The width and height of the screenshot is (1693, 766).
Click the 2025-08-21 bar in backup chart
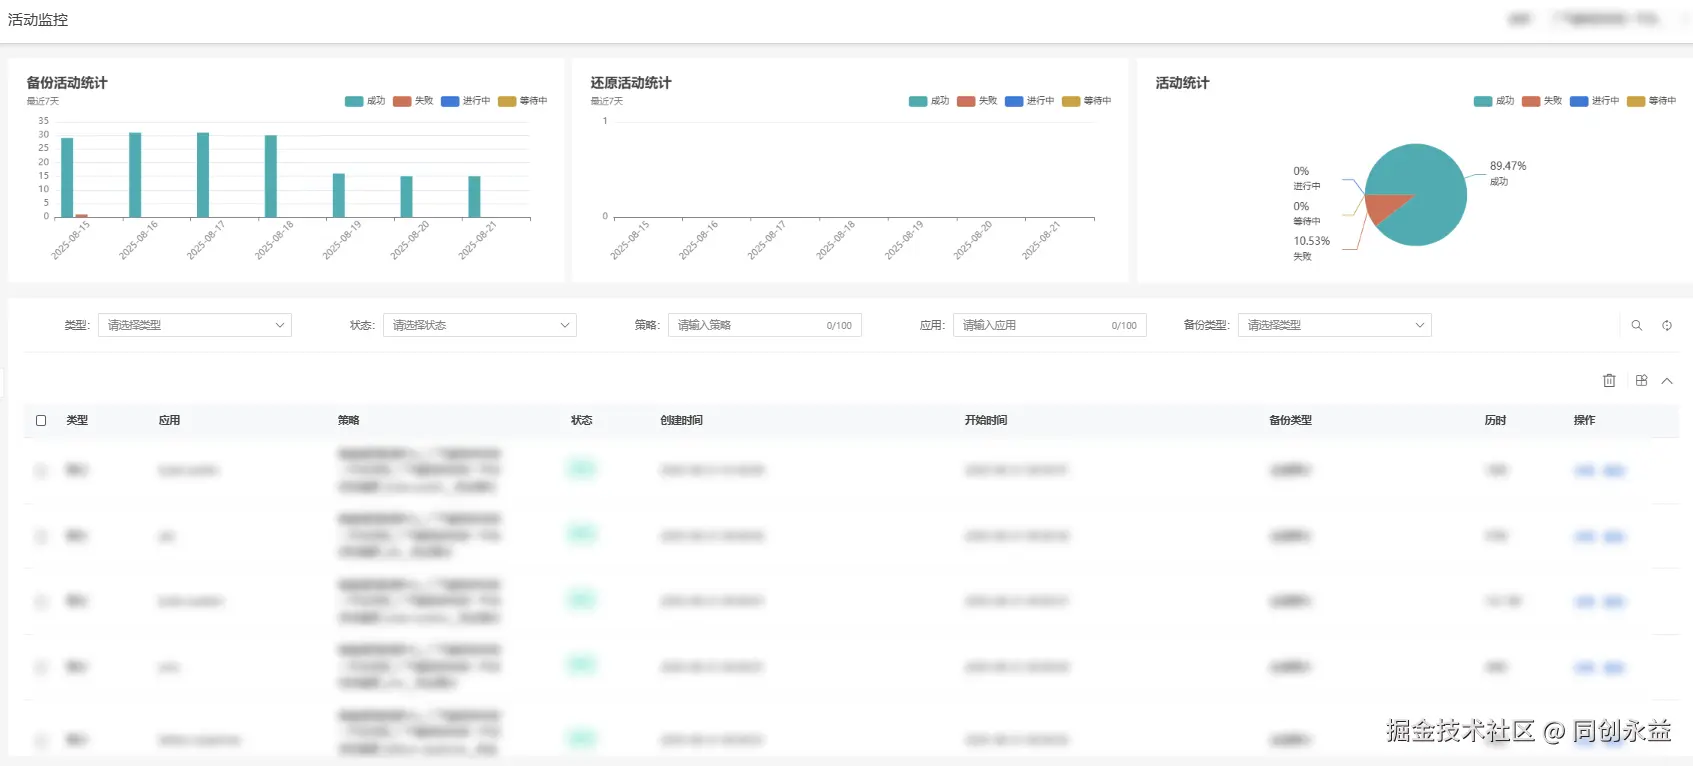click(474, 196)
